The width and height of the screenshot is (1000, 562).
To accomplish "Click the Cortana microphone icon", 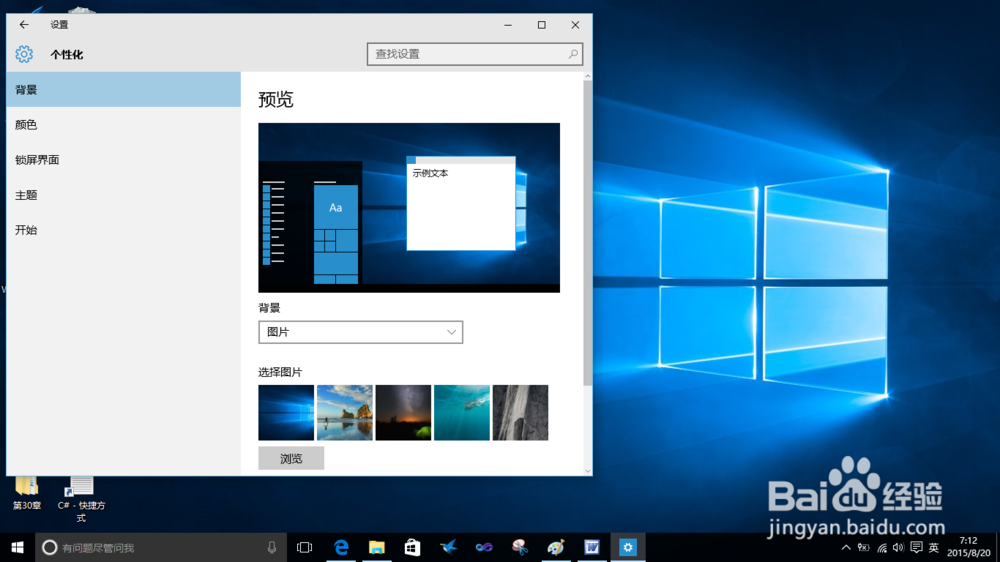I will coord(272,547).
